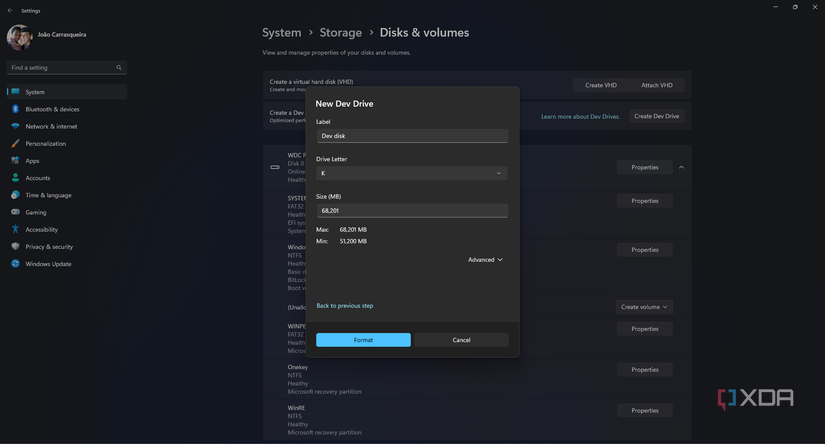The width and height of the screenshot is (825, 444).
Task: Click the Bluetooth & devices icon
Action: tap(15, 109)
